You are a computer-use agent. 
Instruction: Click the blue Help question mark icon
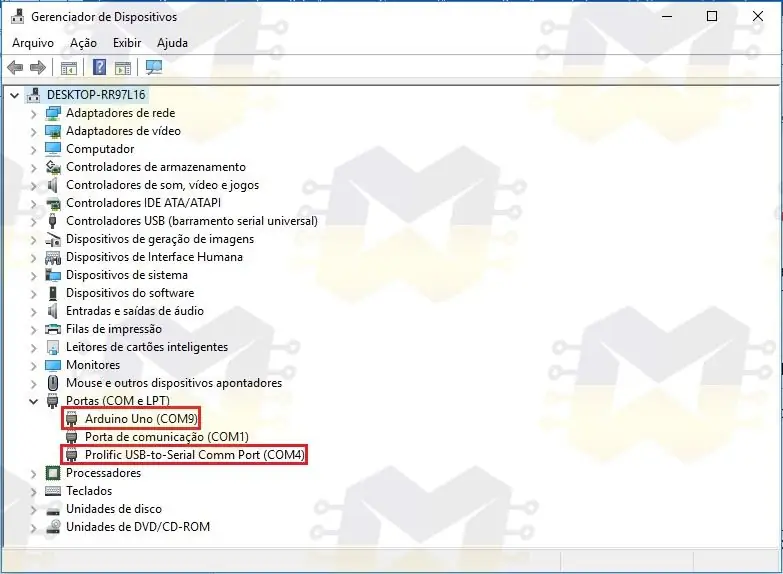99,67
